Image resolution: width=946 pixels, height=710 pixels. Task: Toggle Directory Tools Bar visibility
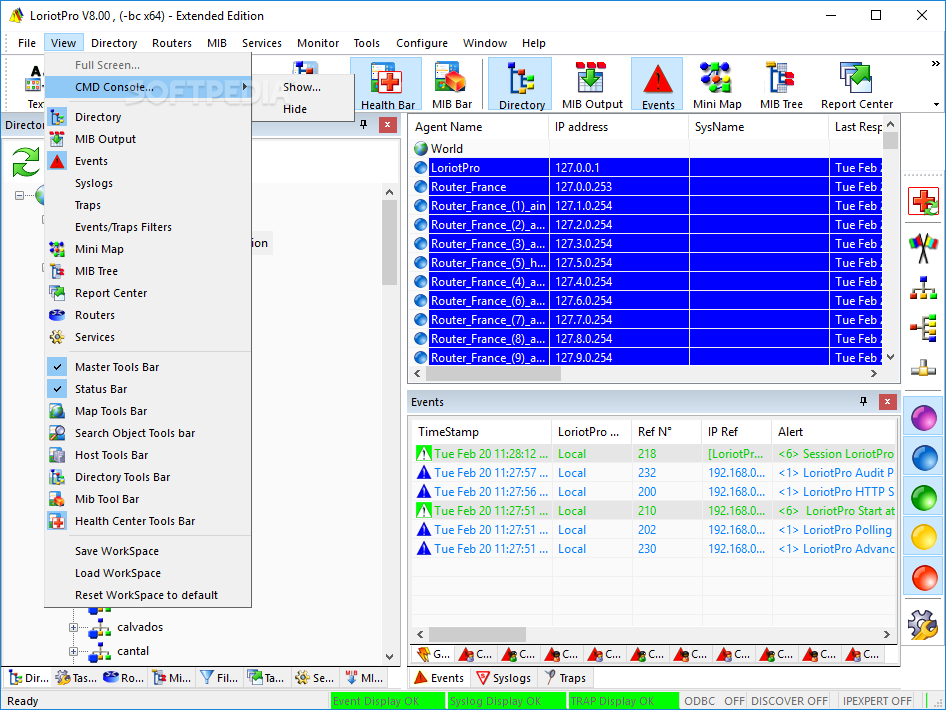pyautogui.click(x=148, y=477)
